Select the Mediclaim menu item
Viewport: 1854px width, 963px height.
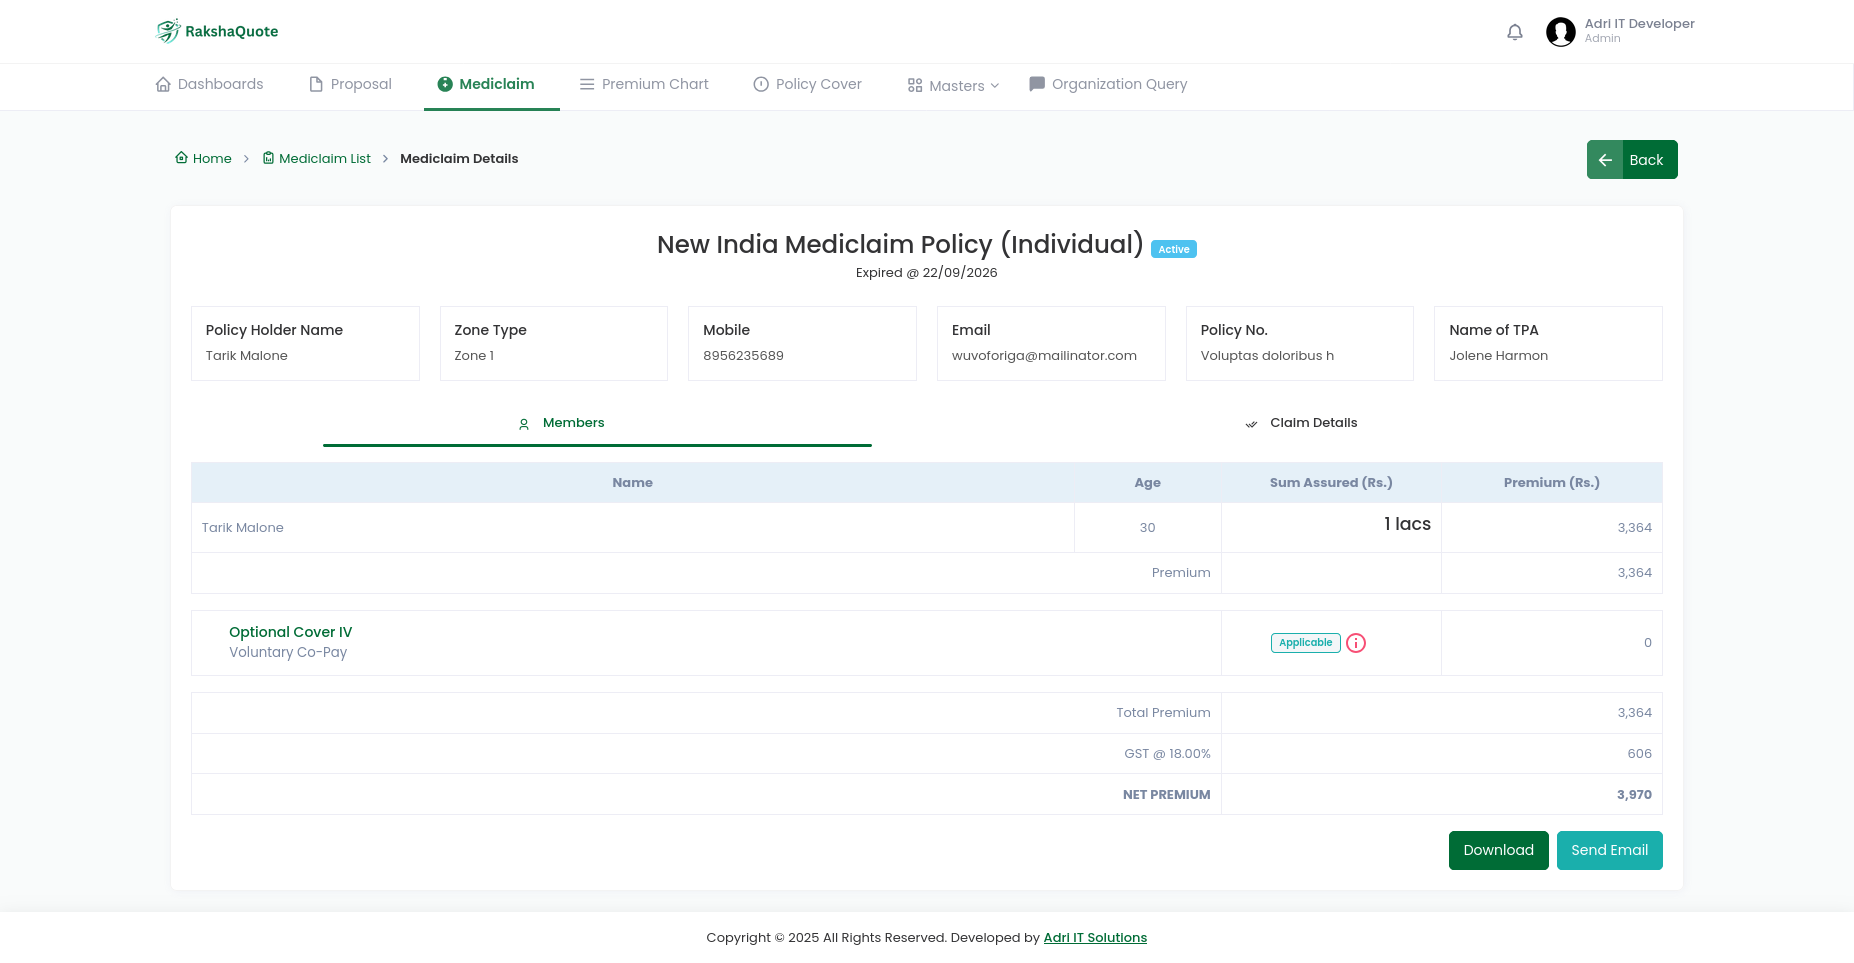(486, 84)
